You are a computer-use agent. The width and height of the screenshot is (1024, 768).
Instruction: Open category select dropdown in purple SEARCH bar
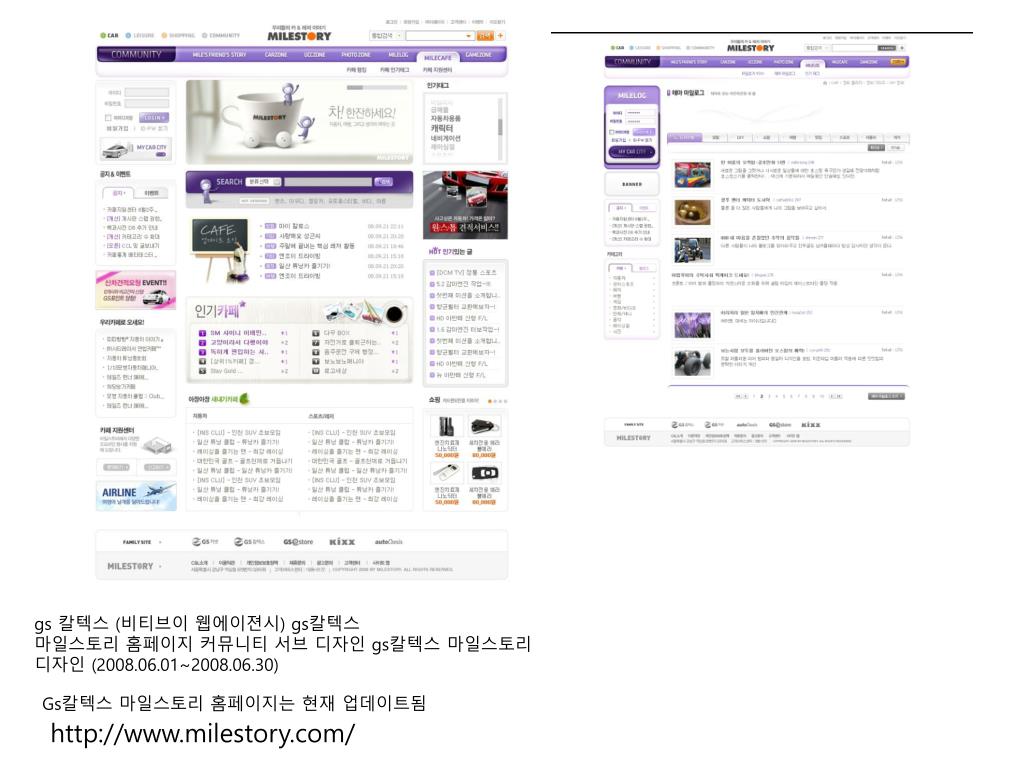tap(263, 182)
